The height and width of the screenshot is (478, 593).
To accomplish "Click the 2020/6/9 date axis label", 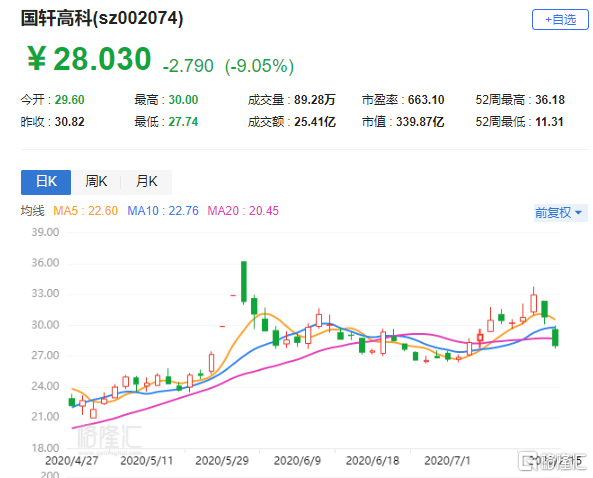I will coord(297,461).
